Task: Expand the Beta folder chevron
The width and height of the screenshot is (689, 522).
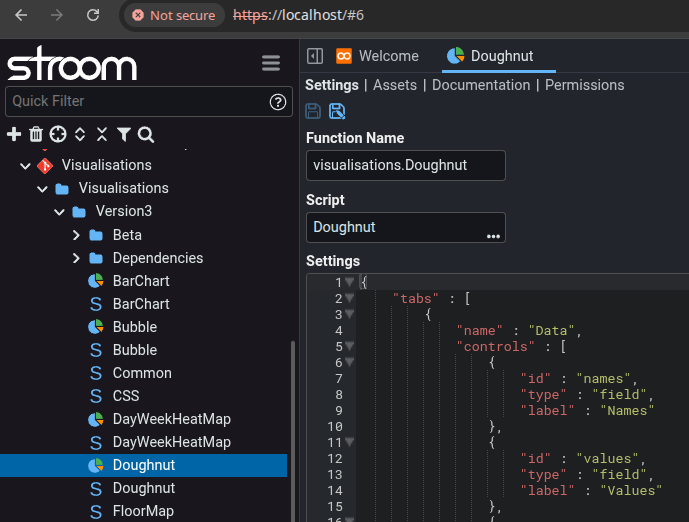Action: pos(76,235)
